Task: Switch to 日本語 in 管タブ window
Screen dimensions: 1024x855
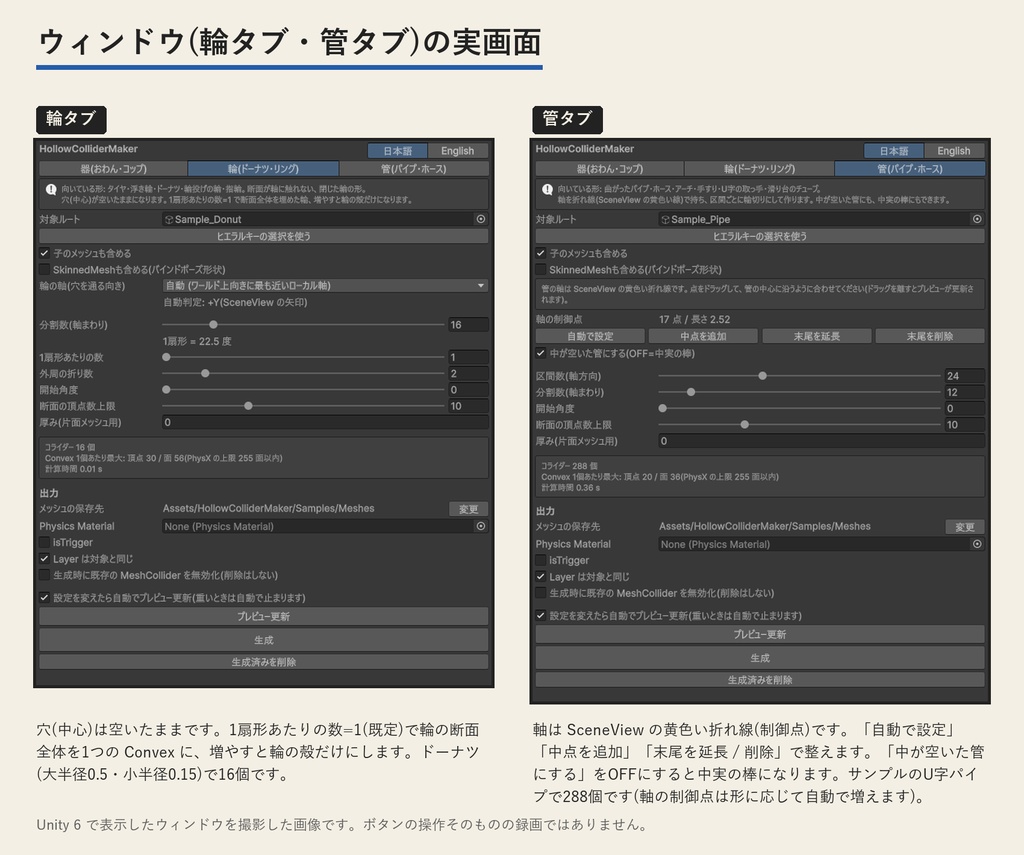Action: (x=893, y=151)
